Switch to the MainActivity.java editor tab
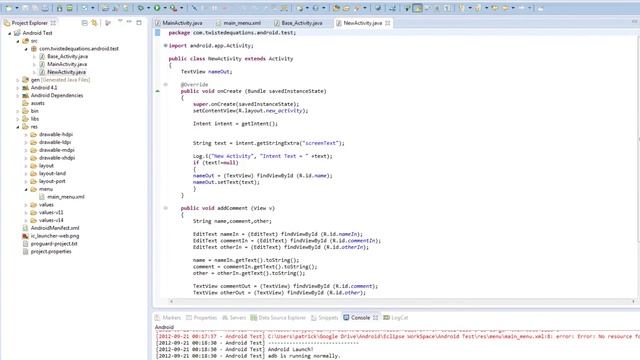 pyautogui.click(x=179, y=23)
